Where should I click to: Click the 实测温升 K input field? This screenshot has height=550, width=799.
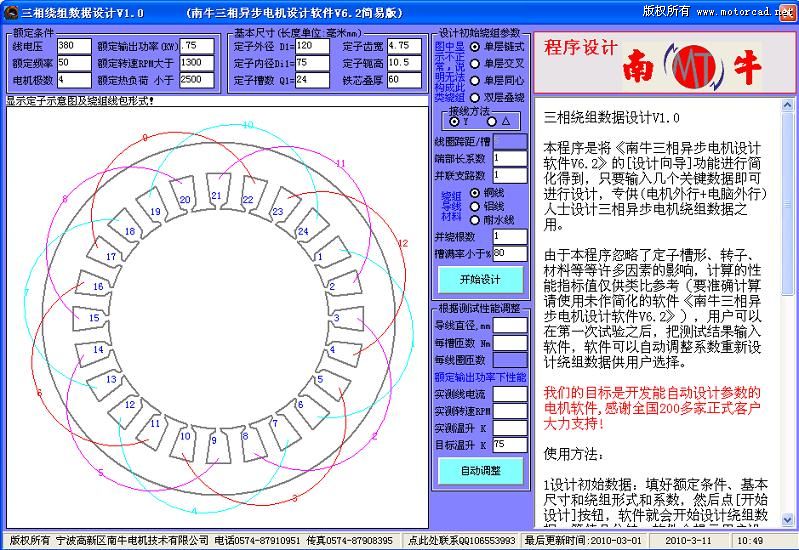pyautogui.click(x=510, y=428)
